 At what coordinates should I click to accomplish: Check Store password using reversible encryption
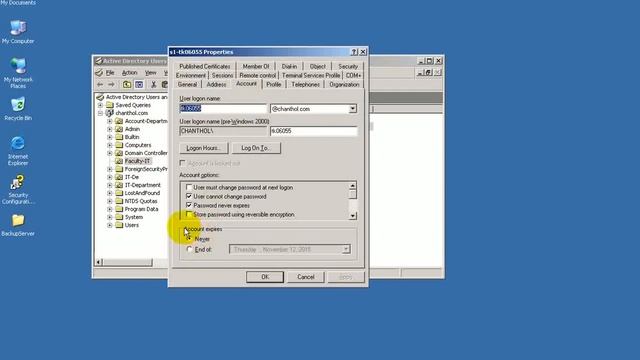point(189,214)
